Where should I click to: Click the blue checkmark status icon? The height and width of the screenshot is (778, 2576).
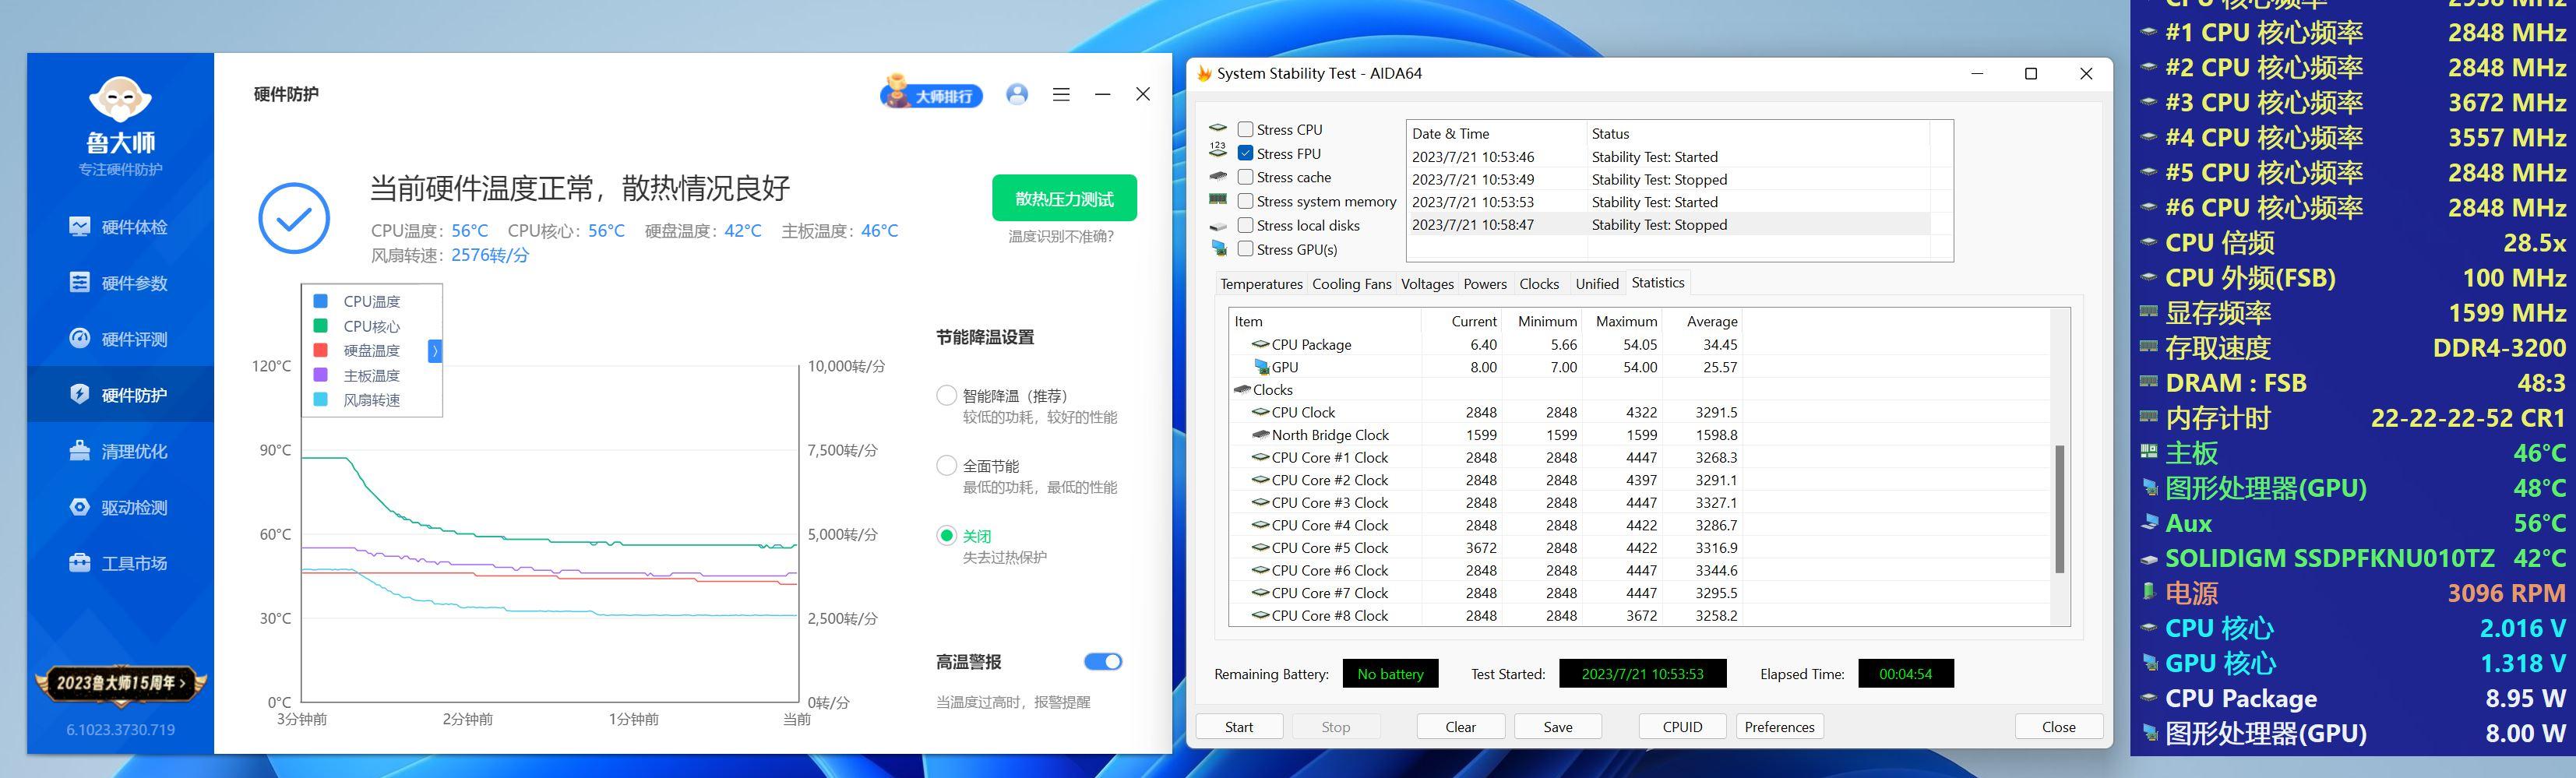294,218
